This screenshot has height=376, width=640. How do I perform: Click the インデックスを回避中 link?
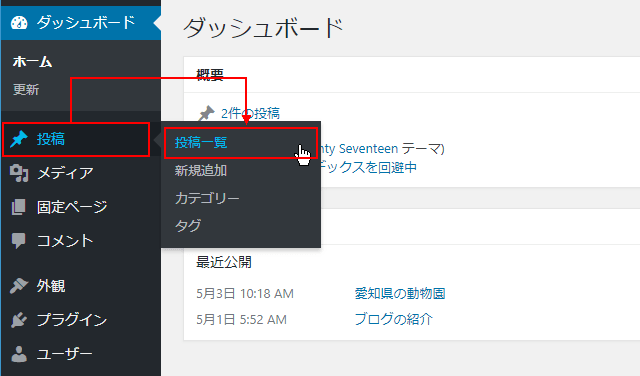[x=367, y=167]
